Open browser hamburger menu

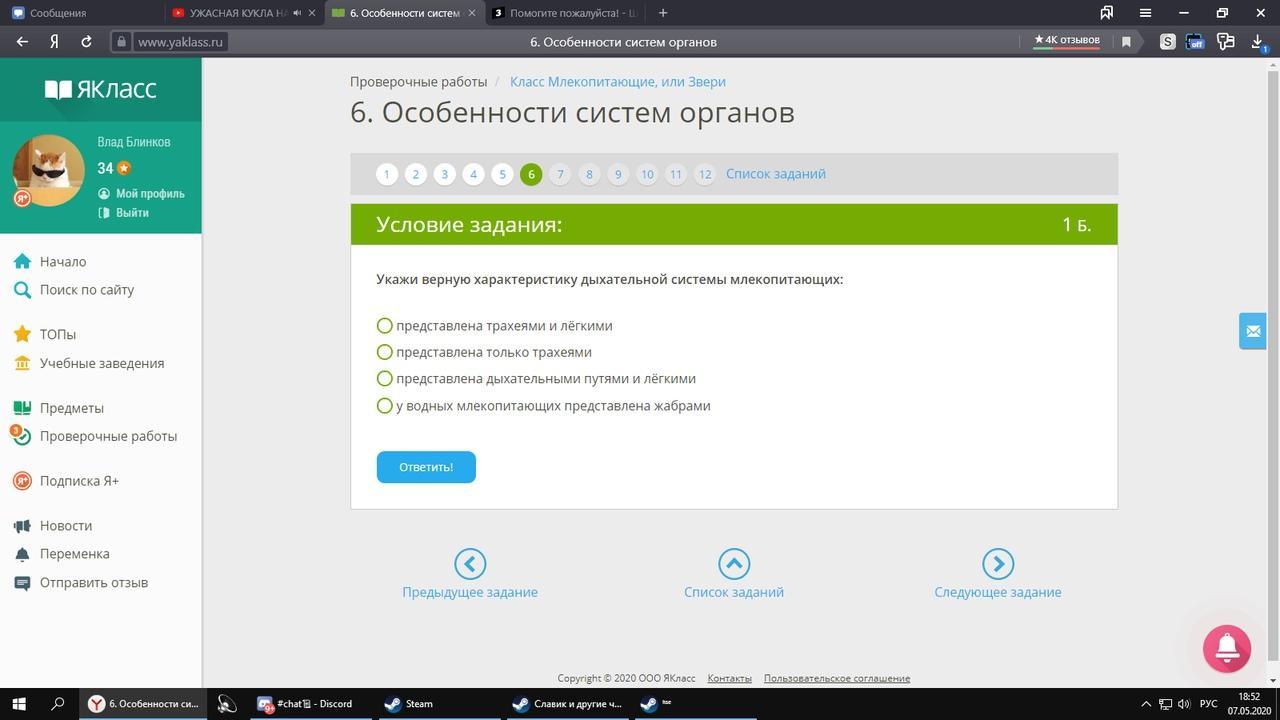click(1146, 13)
